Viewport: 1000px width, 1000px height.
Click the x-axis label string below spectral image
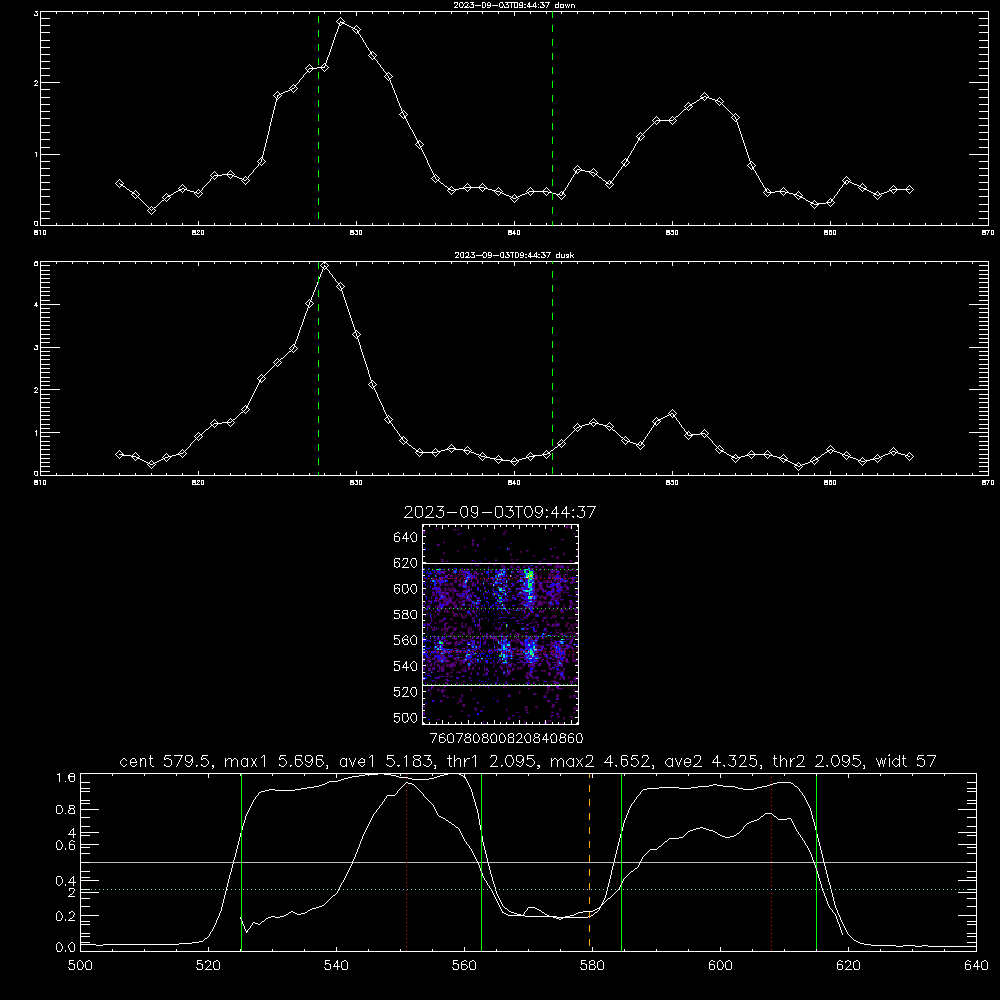tap(506, 738)
